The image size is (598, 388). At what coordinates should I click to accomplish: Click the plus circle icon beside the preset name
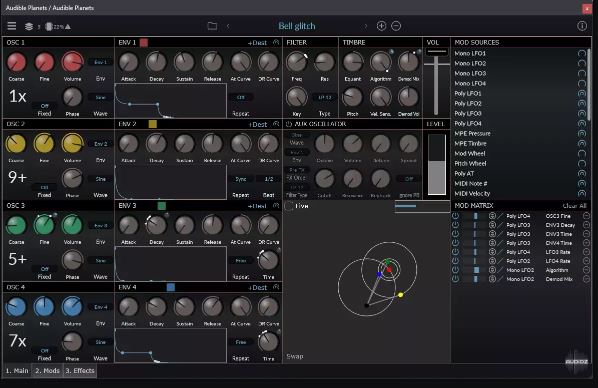tap(381, 26)
